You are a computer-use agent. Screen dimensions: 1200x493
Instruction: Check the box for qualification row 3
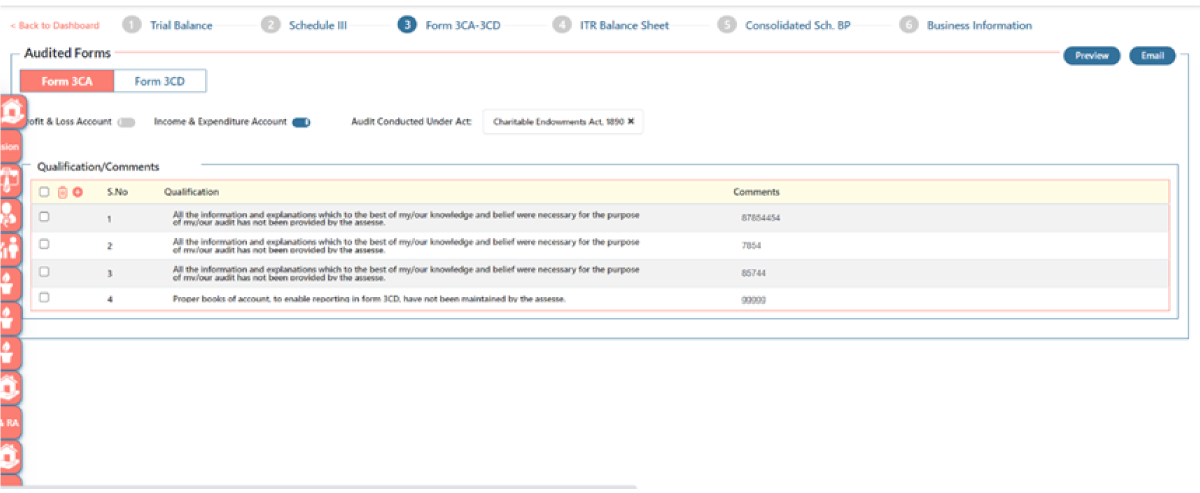coord(44,270)
